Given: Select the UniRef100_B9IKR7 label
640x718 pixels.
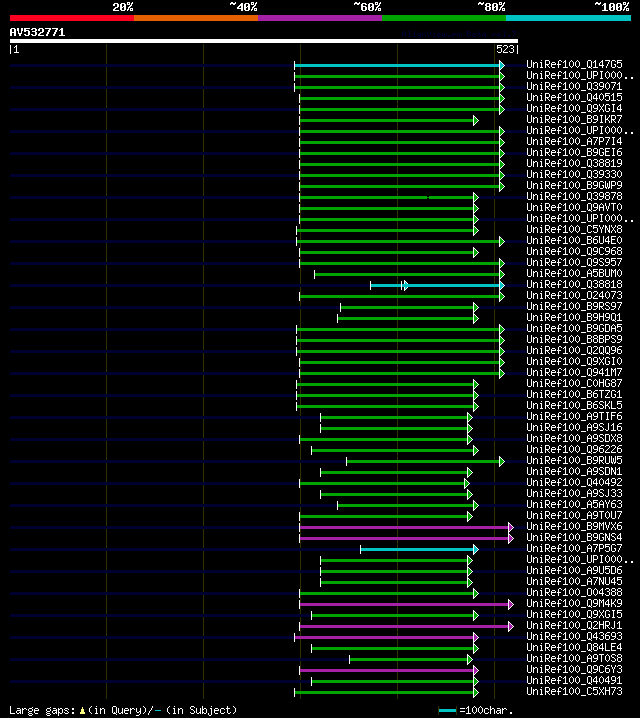Looking at the screenshot, I should pos(574,119).
